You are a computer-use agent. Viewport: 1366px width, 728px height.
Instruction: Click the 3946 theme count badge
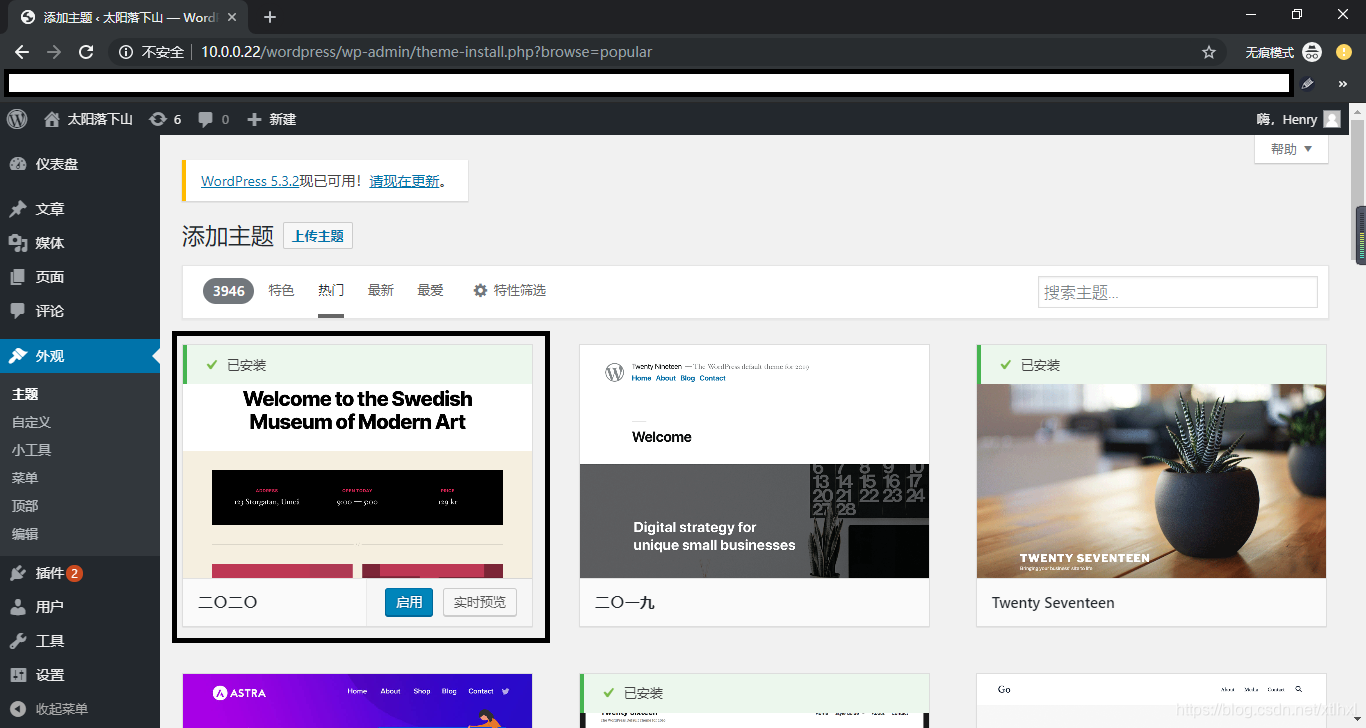pyautogui.click(x=228, y=291)
